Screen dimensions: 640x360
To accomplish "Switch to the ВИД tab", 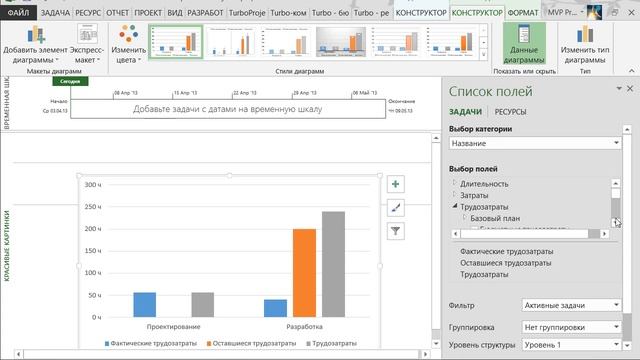I will click(x=175, y=13).
